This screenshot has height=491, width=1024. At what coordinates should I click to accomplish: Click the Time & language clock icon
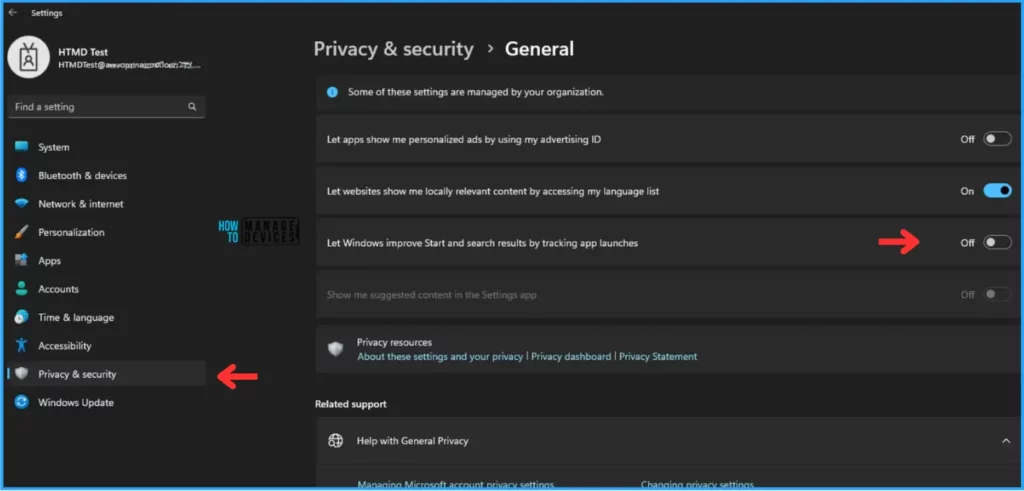click(x=22, y=317)
